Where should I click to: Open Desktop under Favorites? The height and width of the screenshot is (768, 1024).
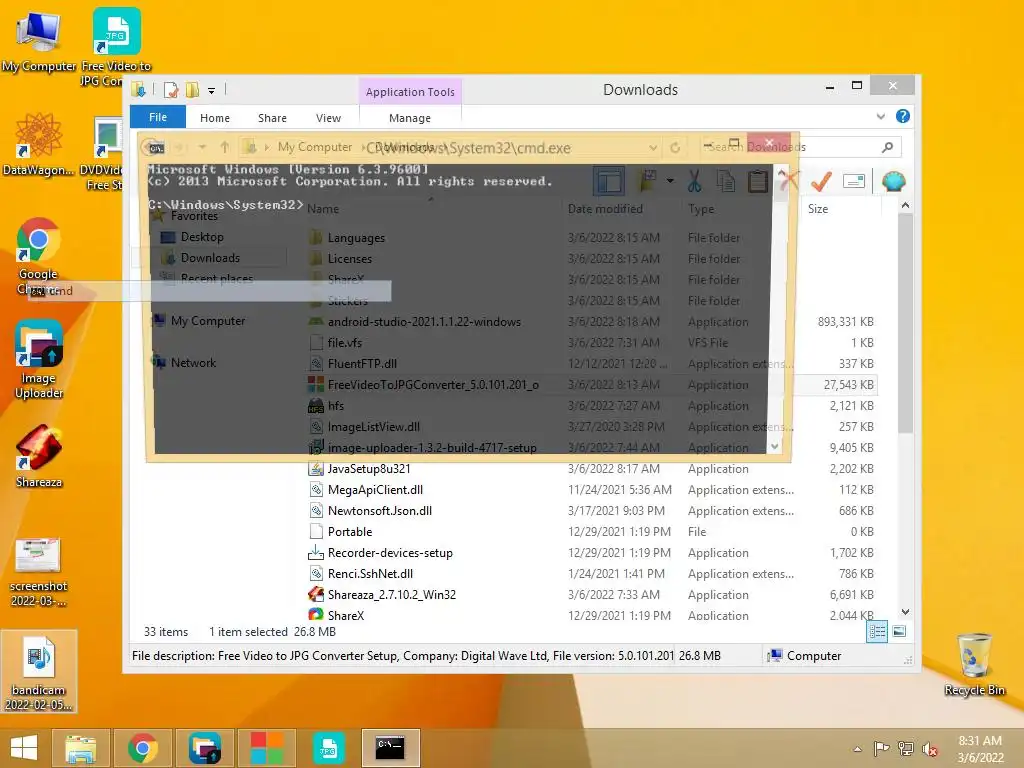[202, 237]
